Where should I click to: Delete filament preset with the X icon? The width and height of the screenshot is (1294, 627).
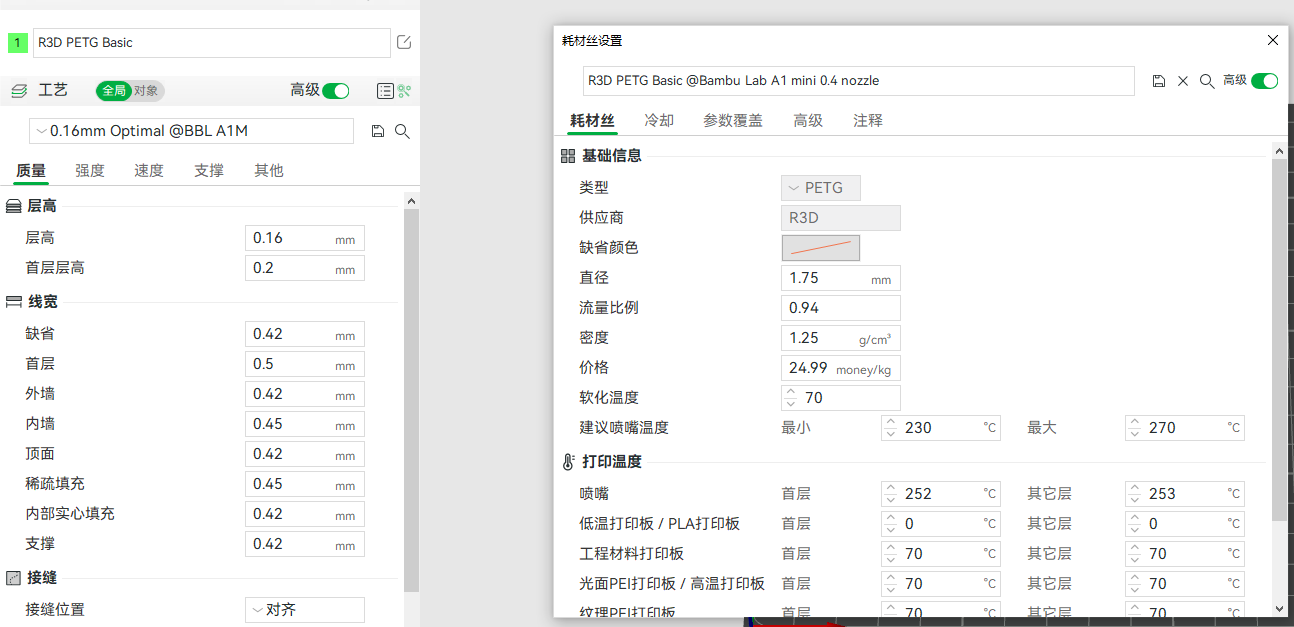pos(1183,81)
